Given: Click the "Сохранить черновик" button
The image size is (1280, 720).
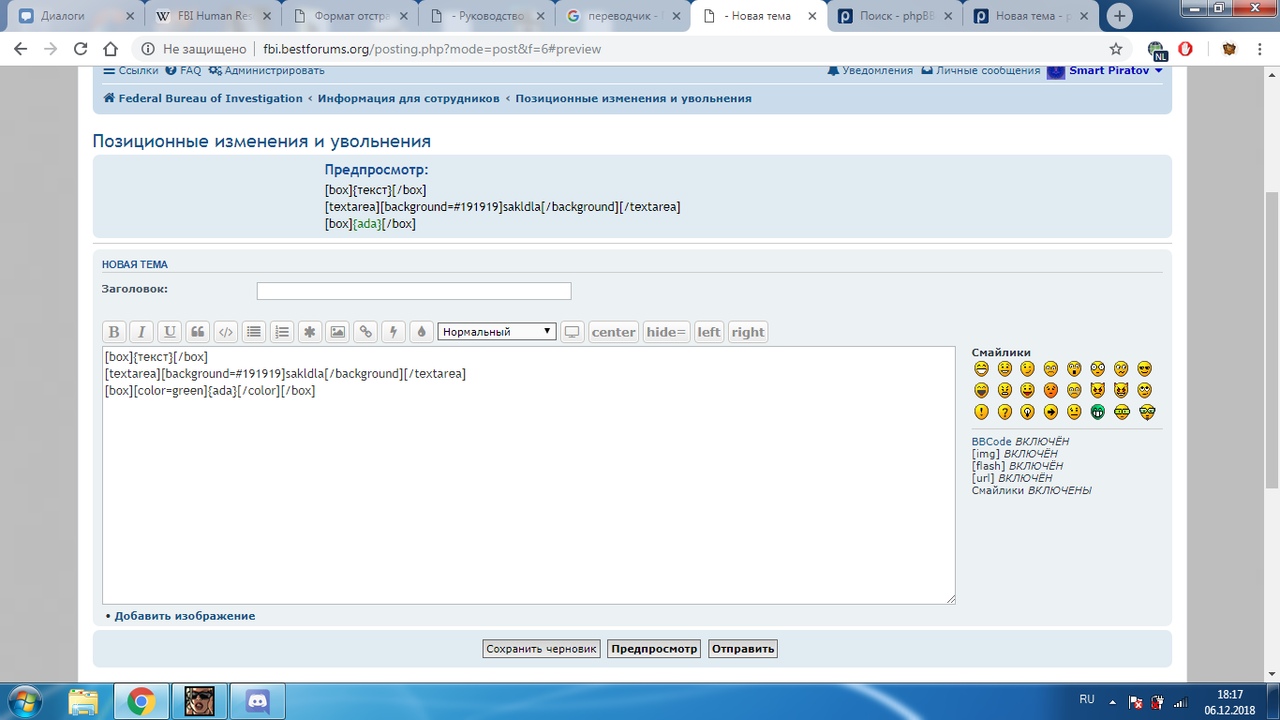Looking at the screenshot, I should coord(541,649).
